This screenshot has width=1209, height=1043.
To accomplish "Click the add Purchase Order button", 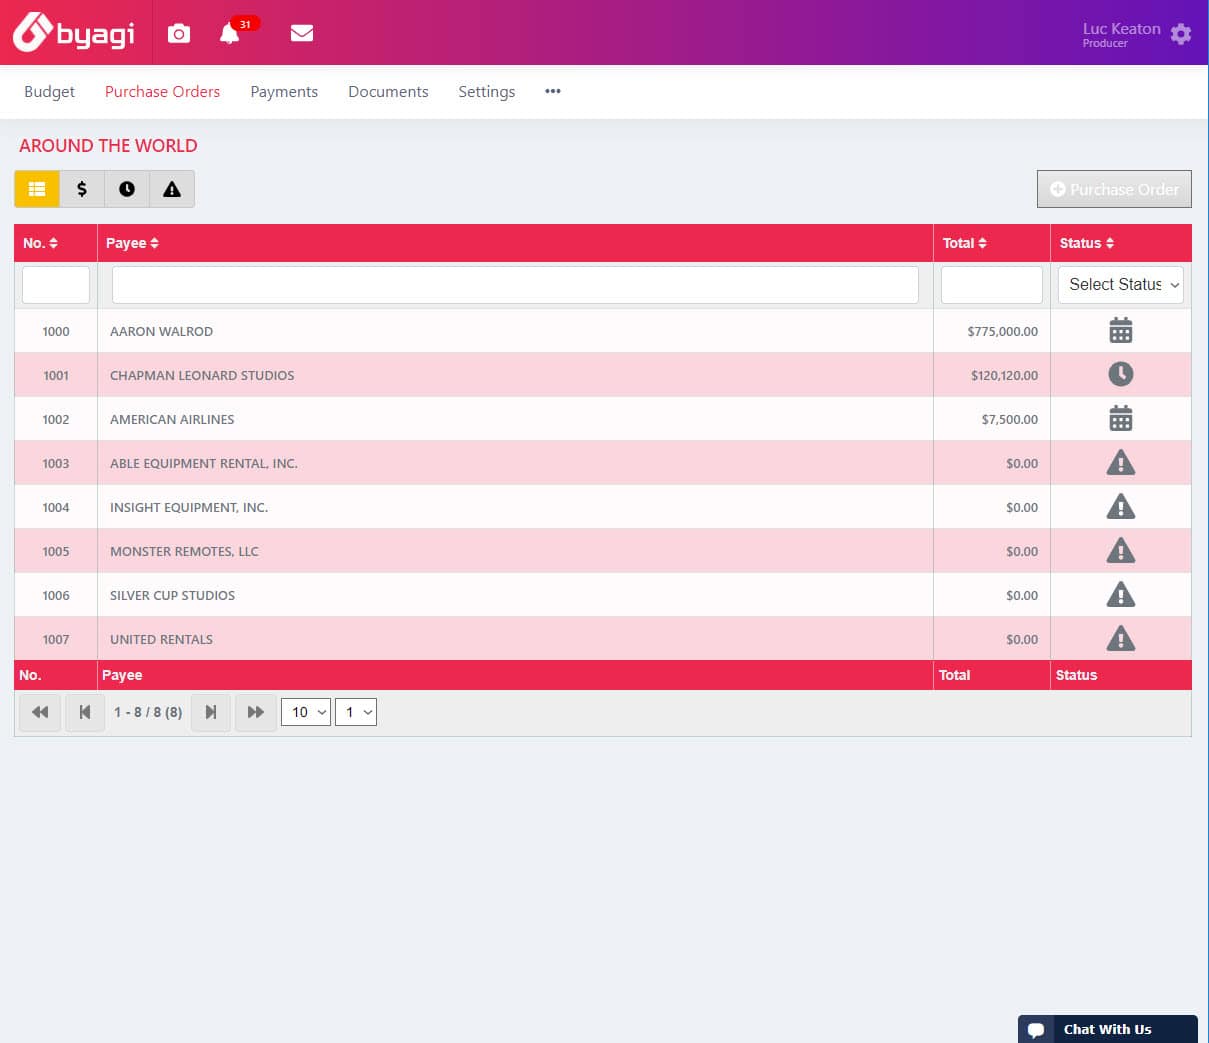I will [x=1114, y=189].
